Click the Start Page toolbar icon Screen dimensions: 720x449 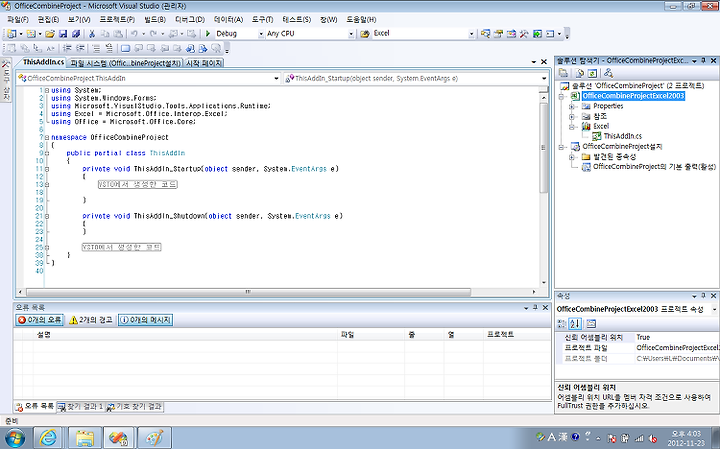537,34
